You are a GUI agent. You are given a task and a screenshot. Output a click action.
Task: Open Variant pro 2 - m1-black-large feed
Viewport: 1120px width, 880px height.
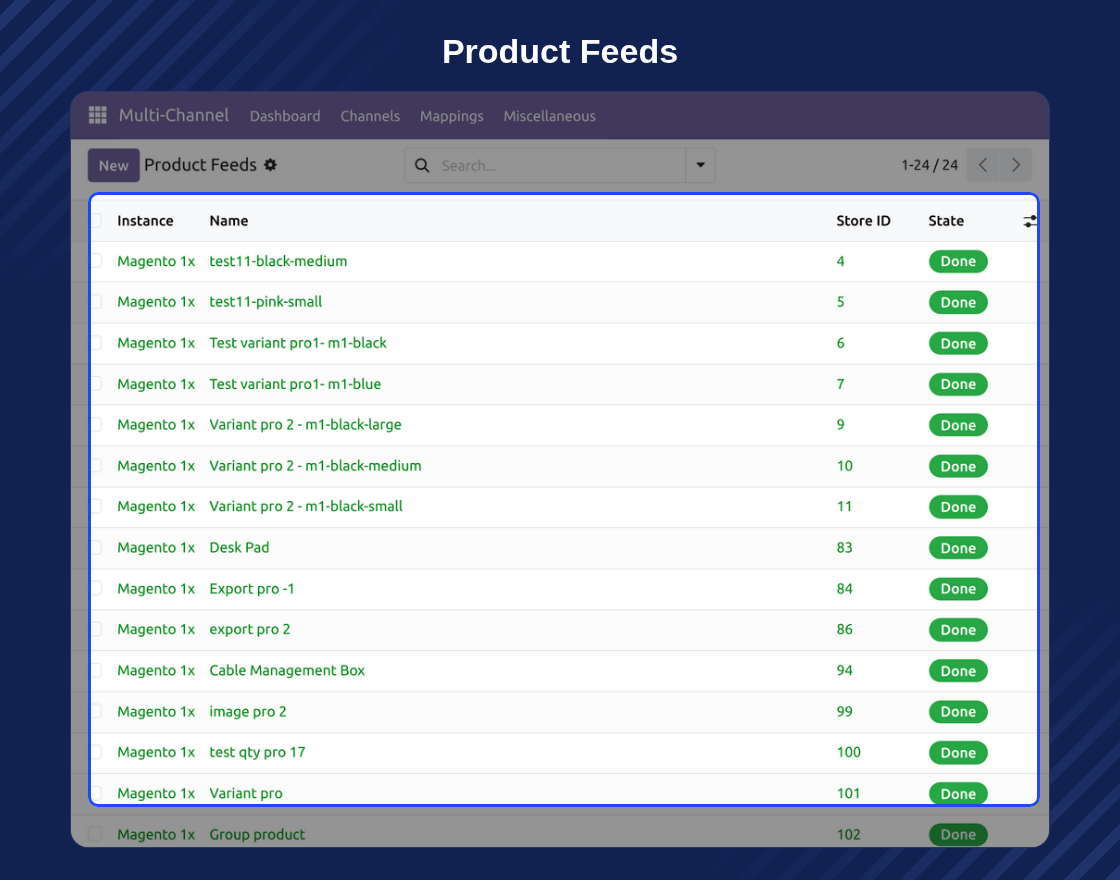click(x=305, y=425)
